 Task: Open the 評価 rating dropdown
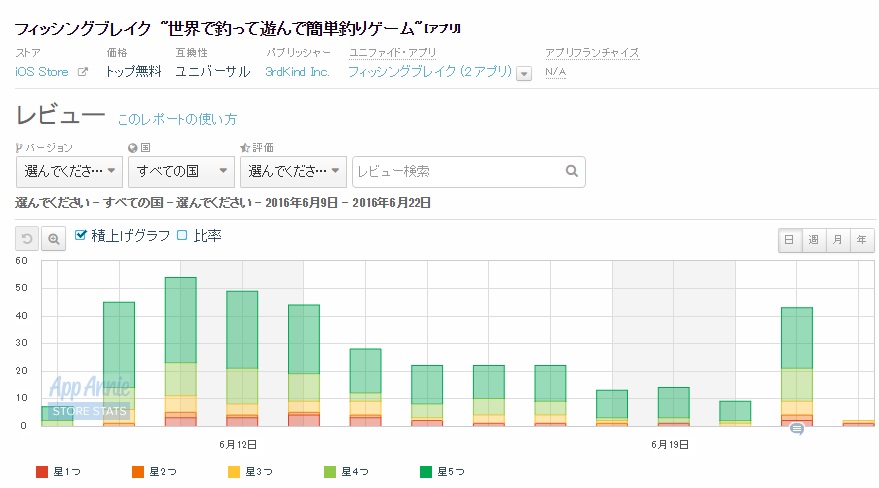(293, 171)
